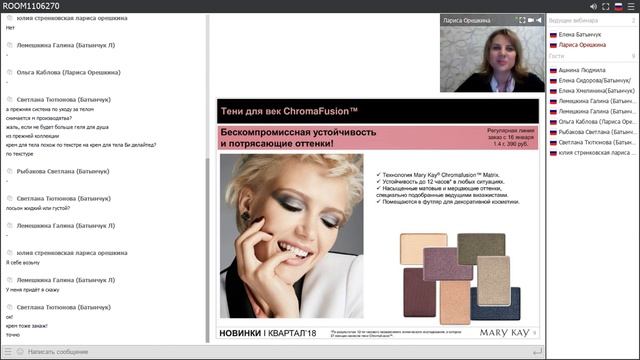Click message icon of Тютюнова 'ок!' entry
This screenshot has width=640, height=360.
[10, 307]
